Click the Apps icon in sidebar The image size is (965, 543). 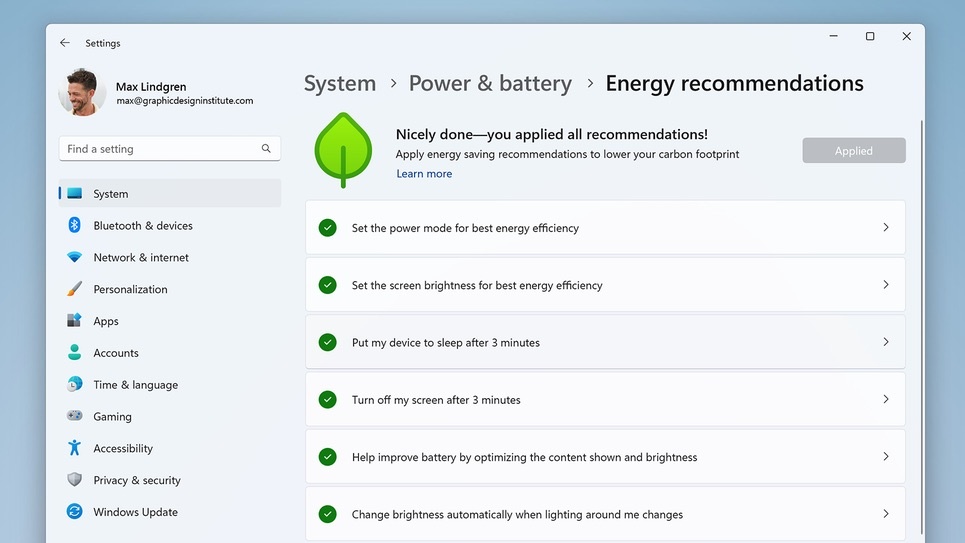coord(74,320)
